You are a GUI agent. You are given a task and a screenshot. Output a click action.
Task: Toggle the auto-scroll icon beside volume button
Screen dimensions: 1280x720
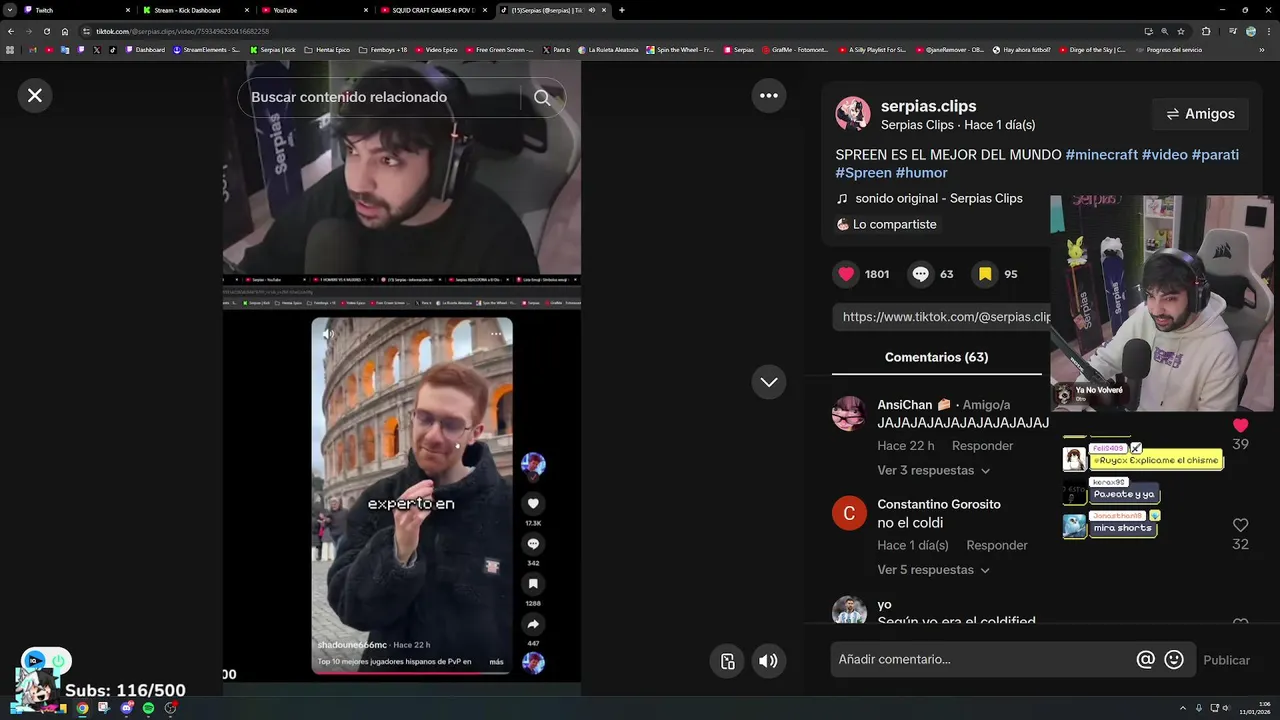728,661
